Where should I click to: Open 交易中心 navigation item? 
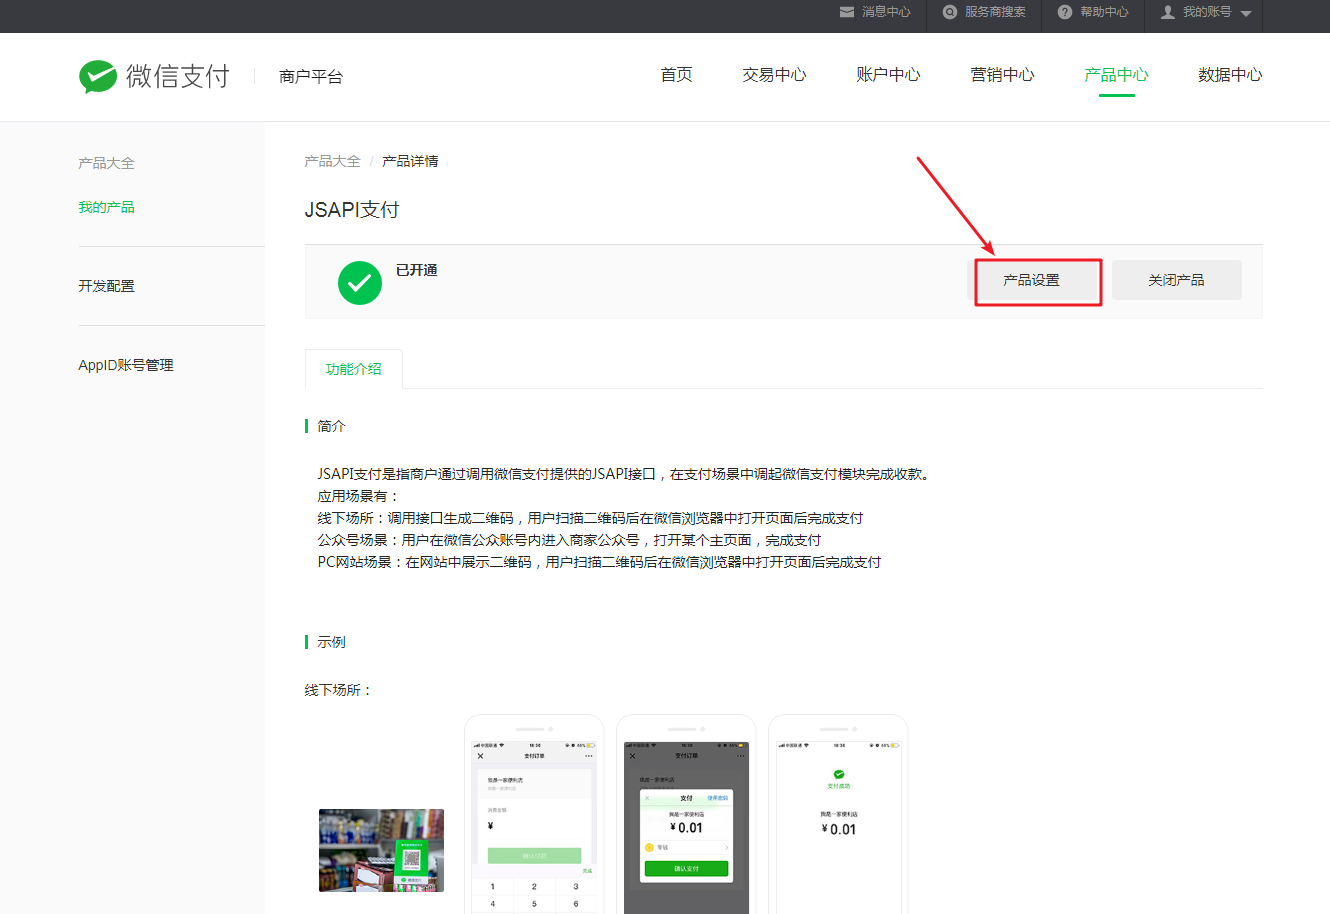[x=774, y=75]
